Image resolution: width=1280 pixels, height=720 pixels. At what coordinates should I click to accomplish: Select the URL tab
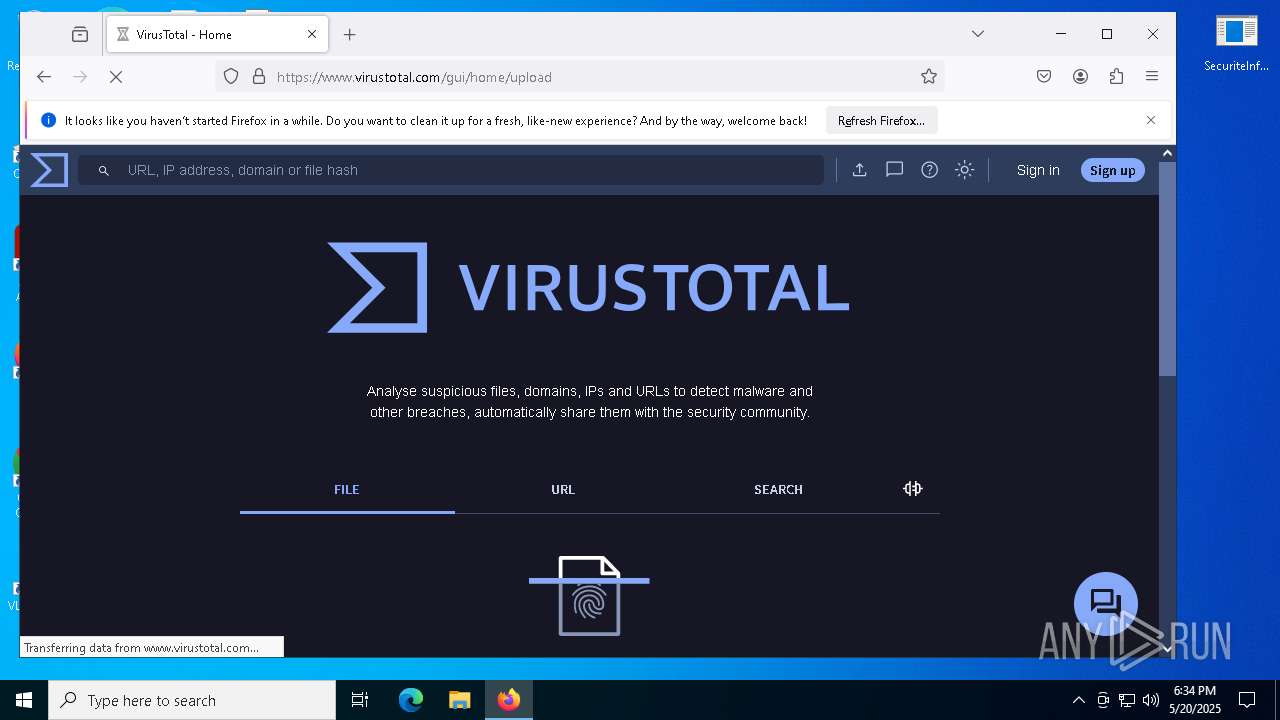coord(563,489)
